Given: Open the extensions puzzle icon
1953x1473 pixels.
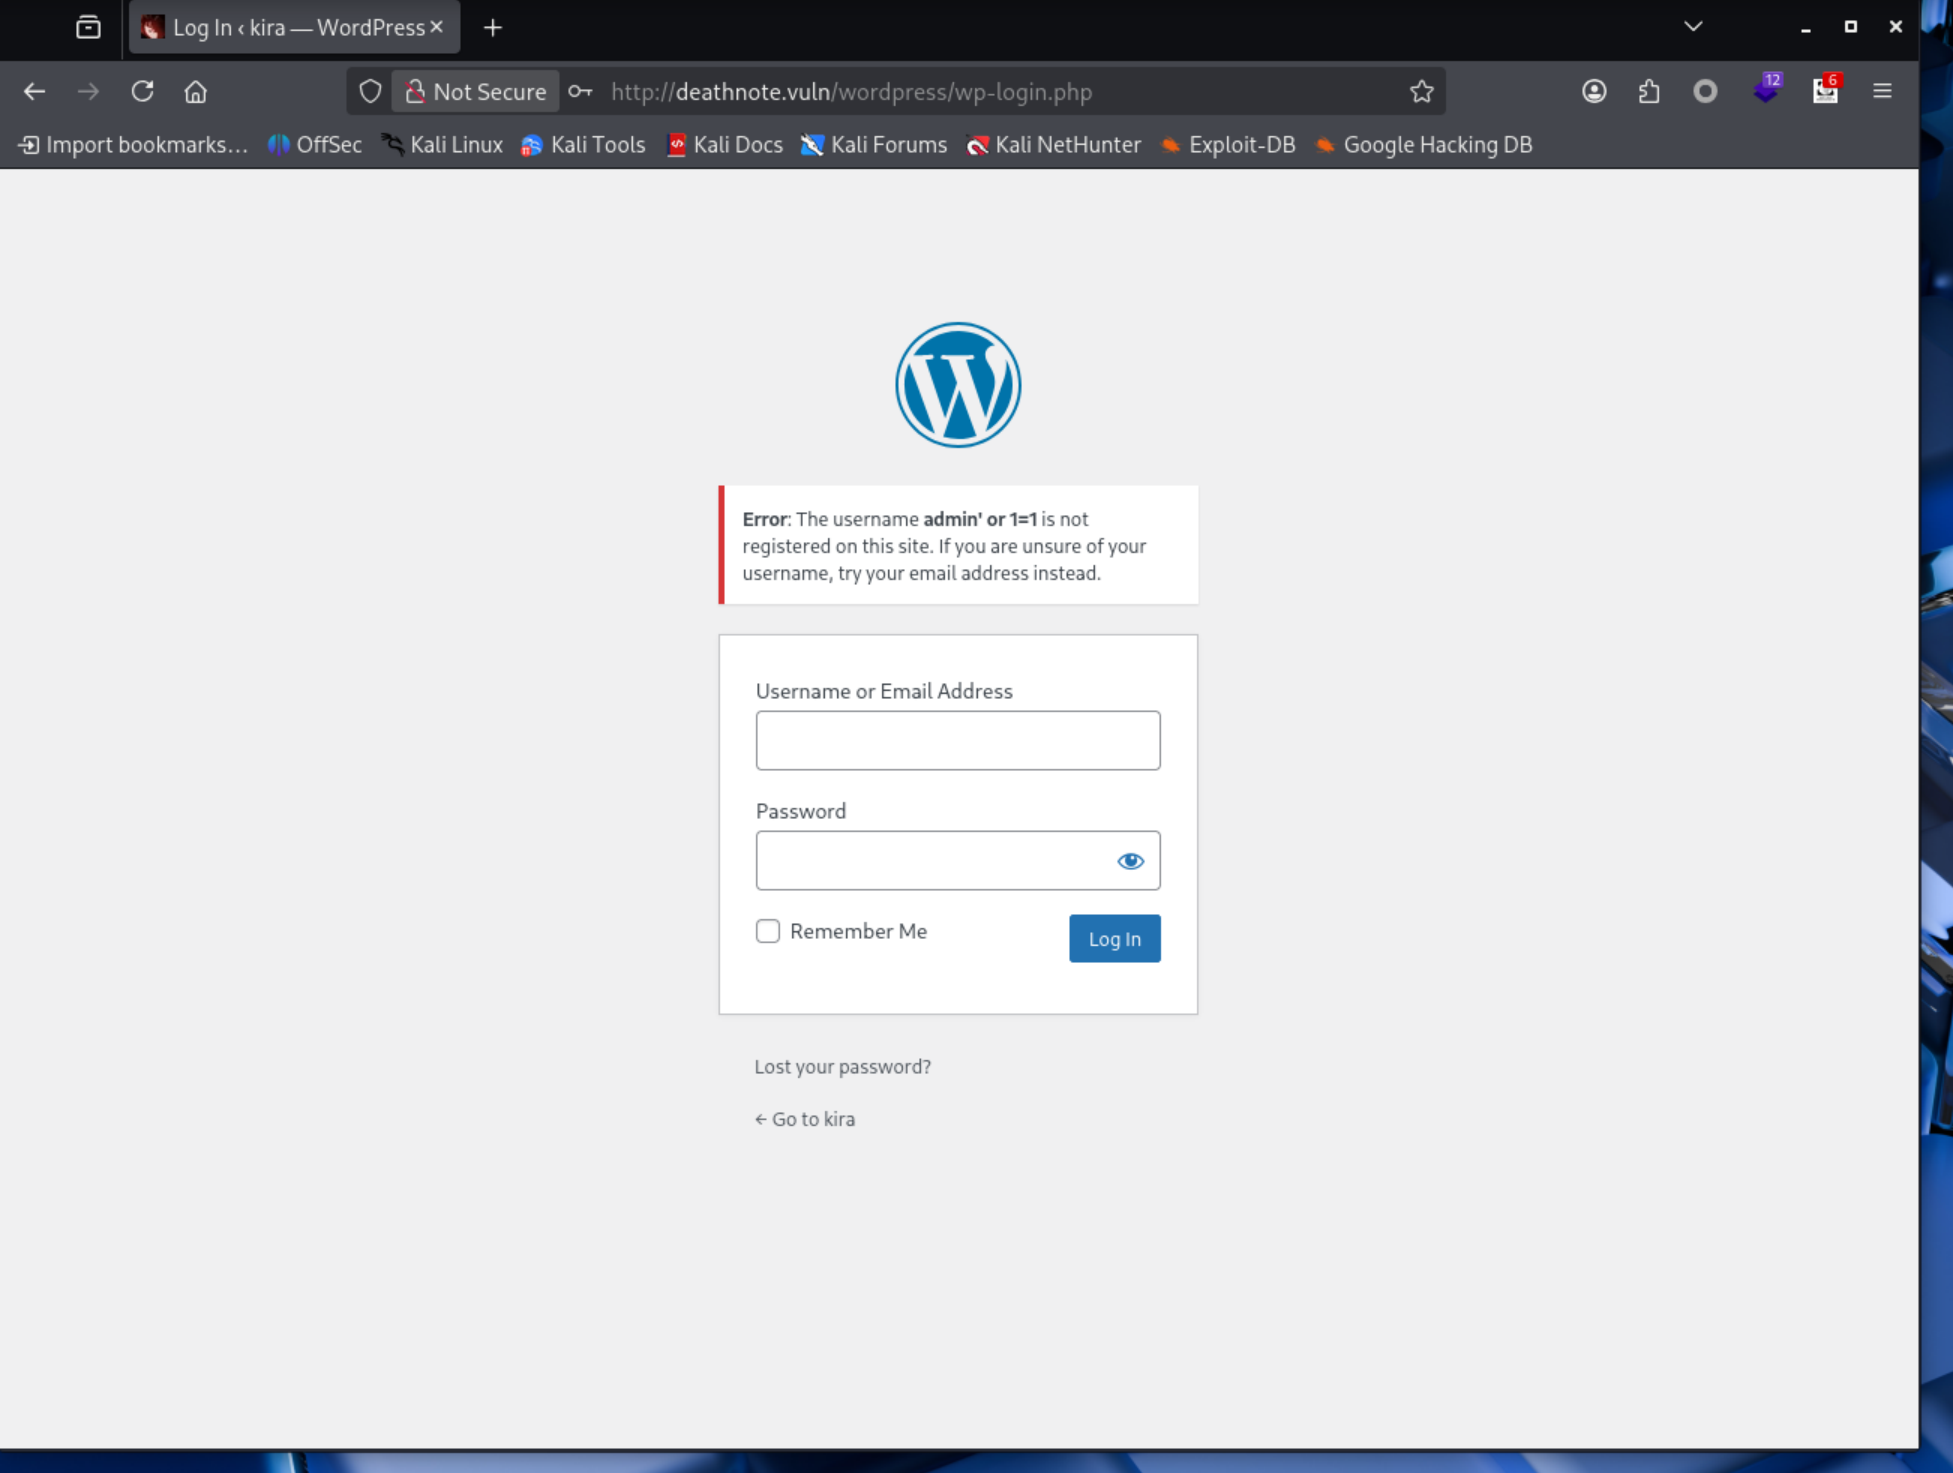Looking at the screenshot, I should point(1649,91).
